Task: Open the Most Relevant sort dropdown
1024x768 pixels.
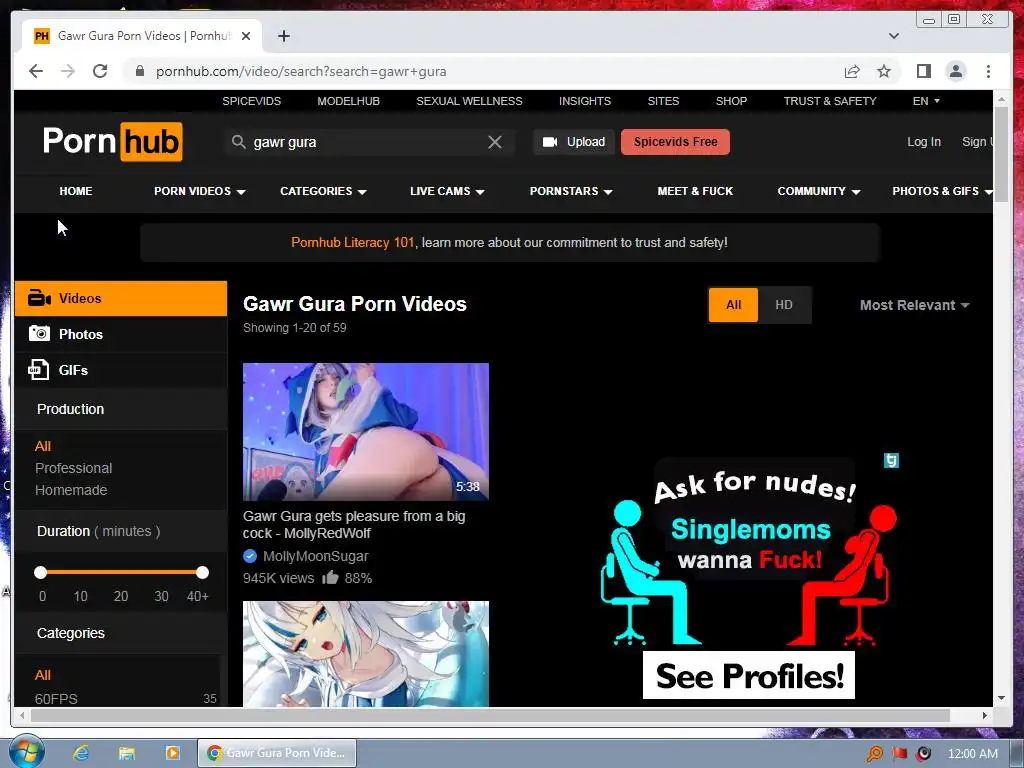Action: click(x=914, y=305)
